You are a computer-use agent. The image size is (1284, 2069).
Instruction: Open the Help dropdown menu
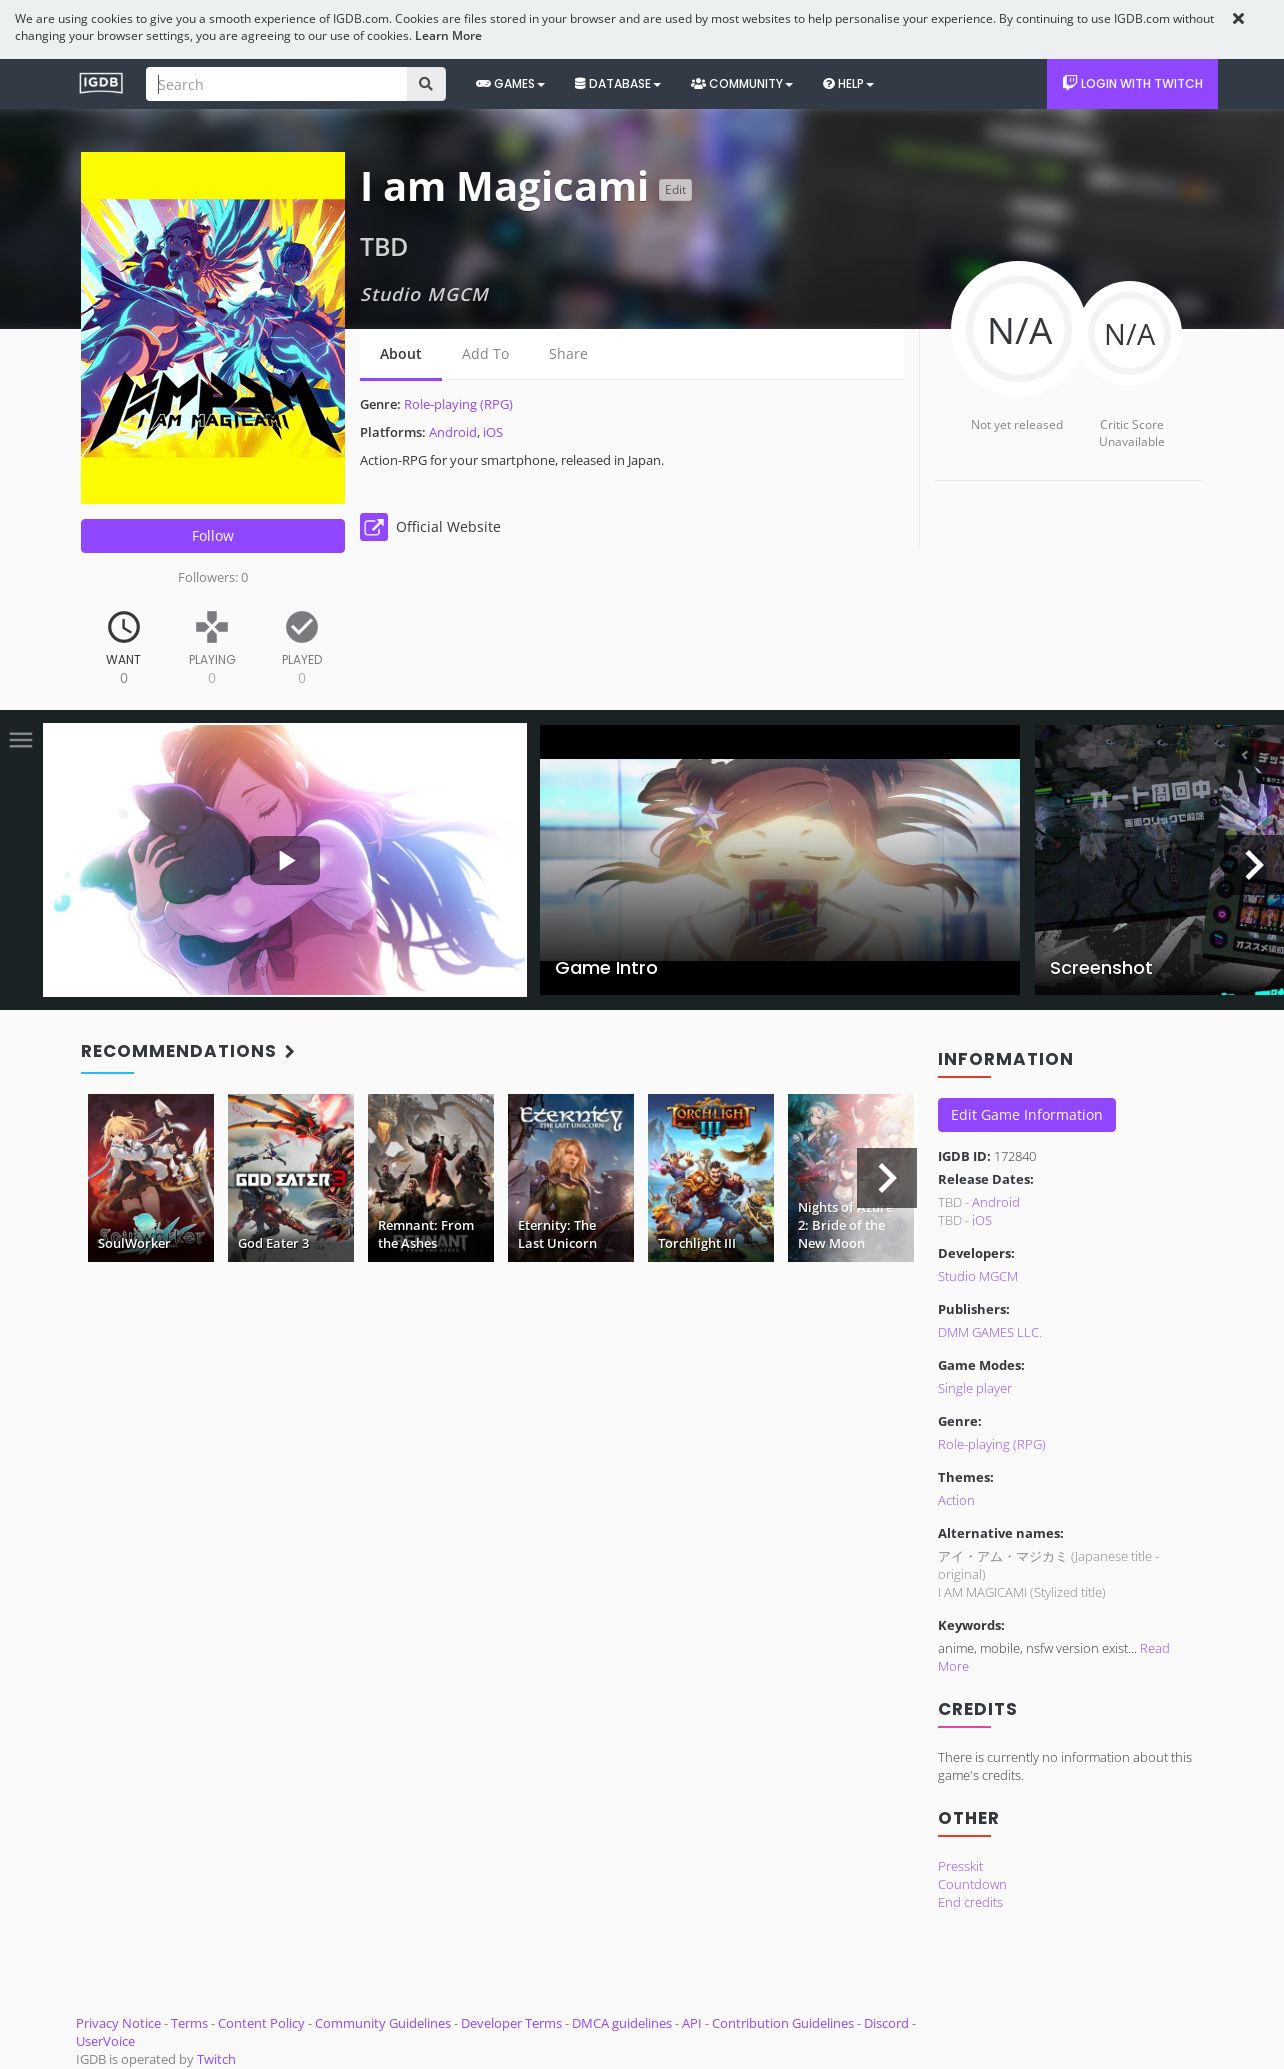pos(848,84)
